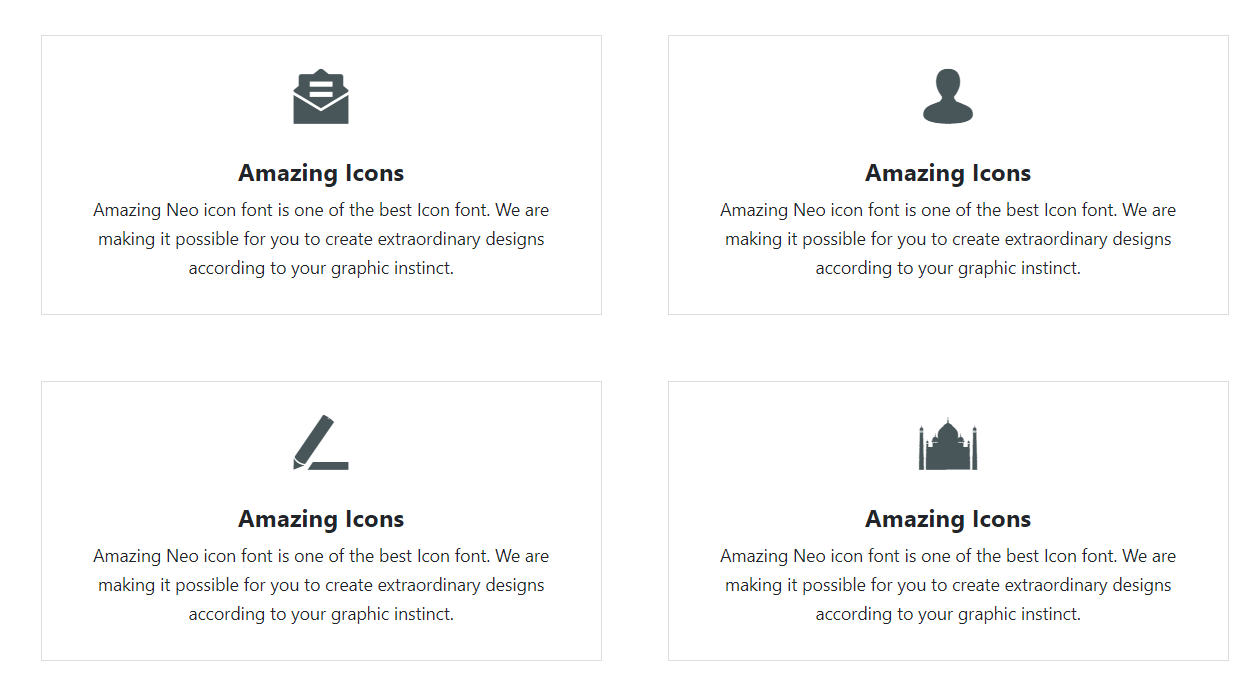Click Amazing Icons heading under pencil icon
The width and height of the screenshot is (1260, 700).
(x=321, y=519)
